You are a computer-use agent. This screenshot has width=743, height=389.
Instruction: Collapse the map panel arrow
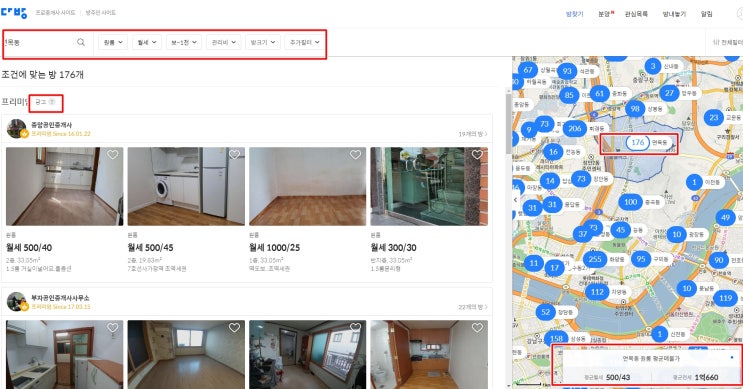(x=516, y=200)
